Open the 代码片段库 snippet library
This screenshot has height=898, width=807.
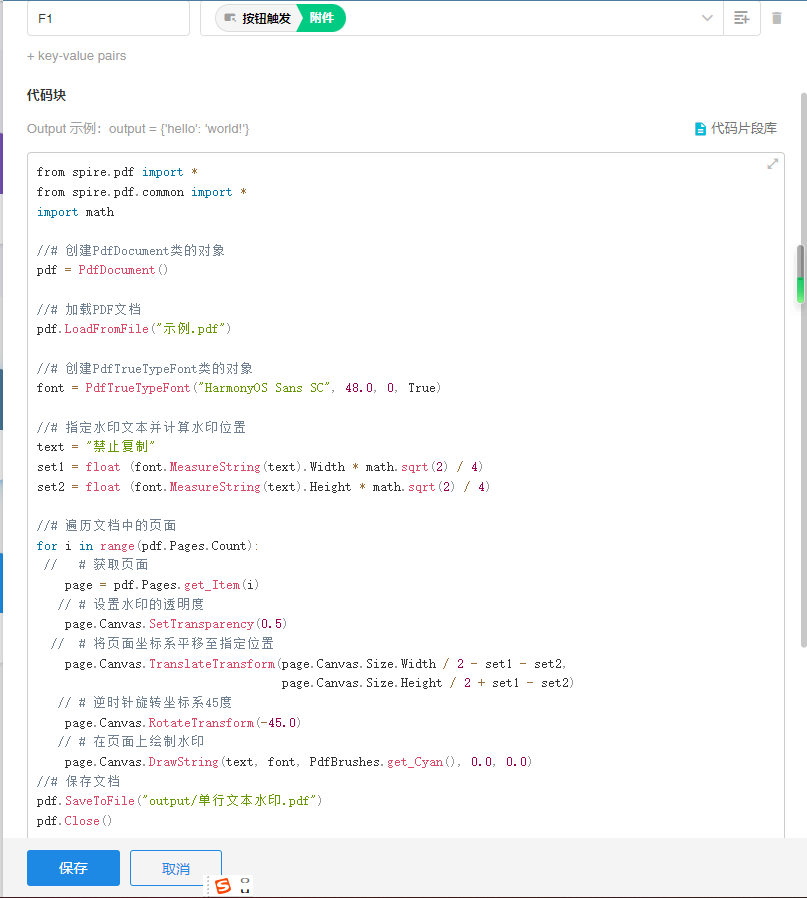[743, 129]
